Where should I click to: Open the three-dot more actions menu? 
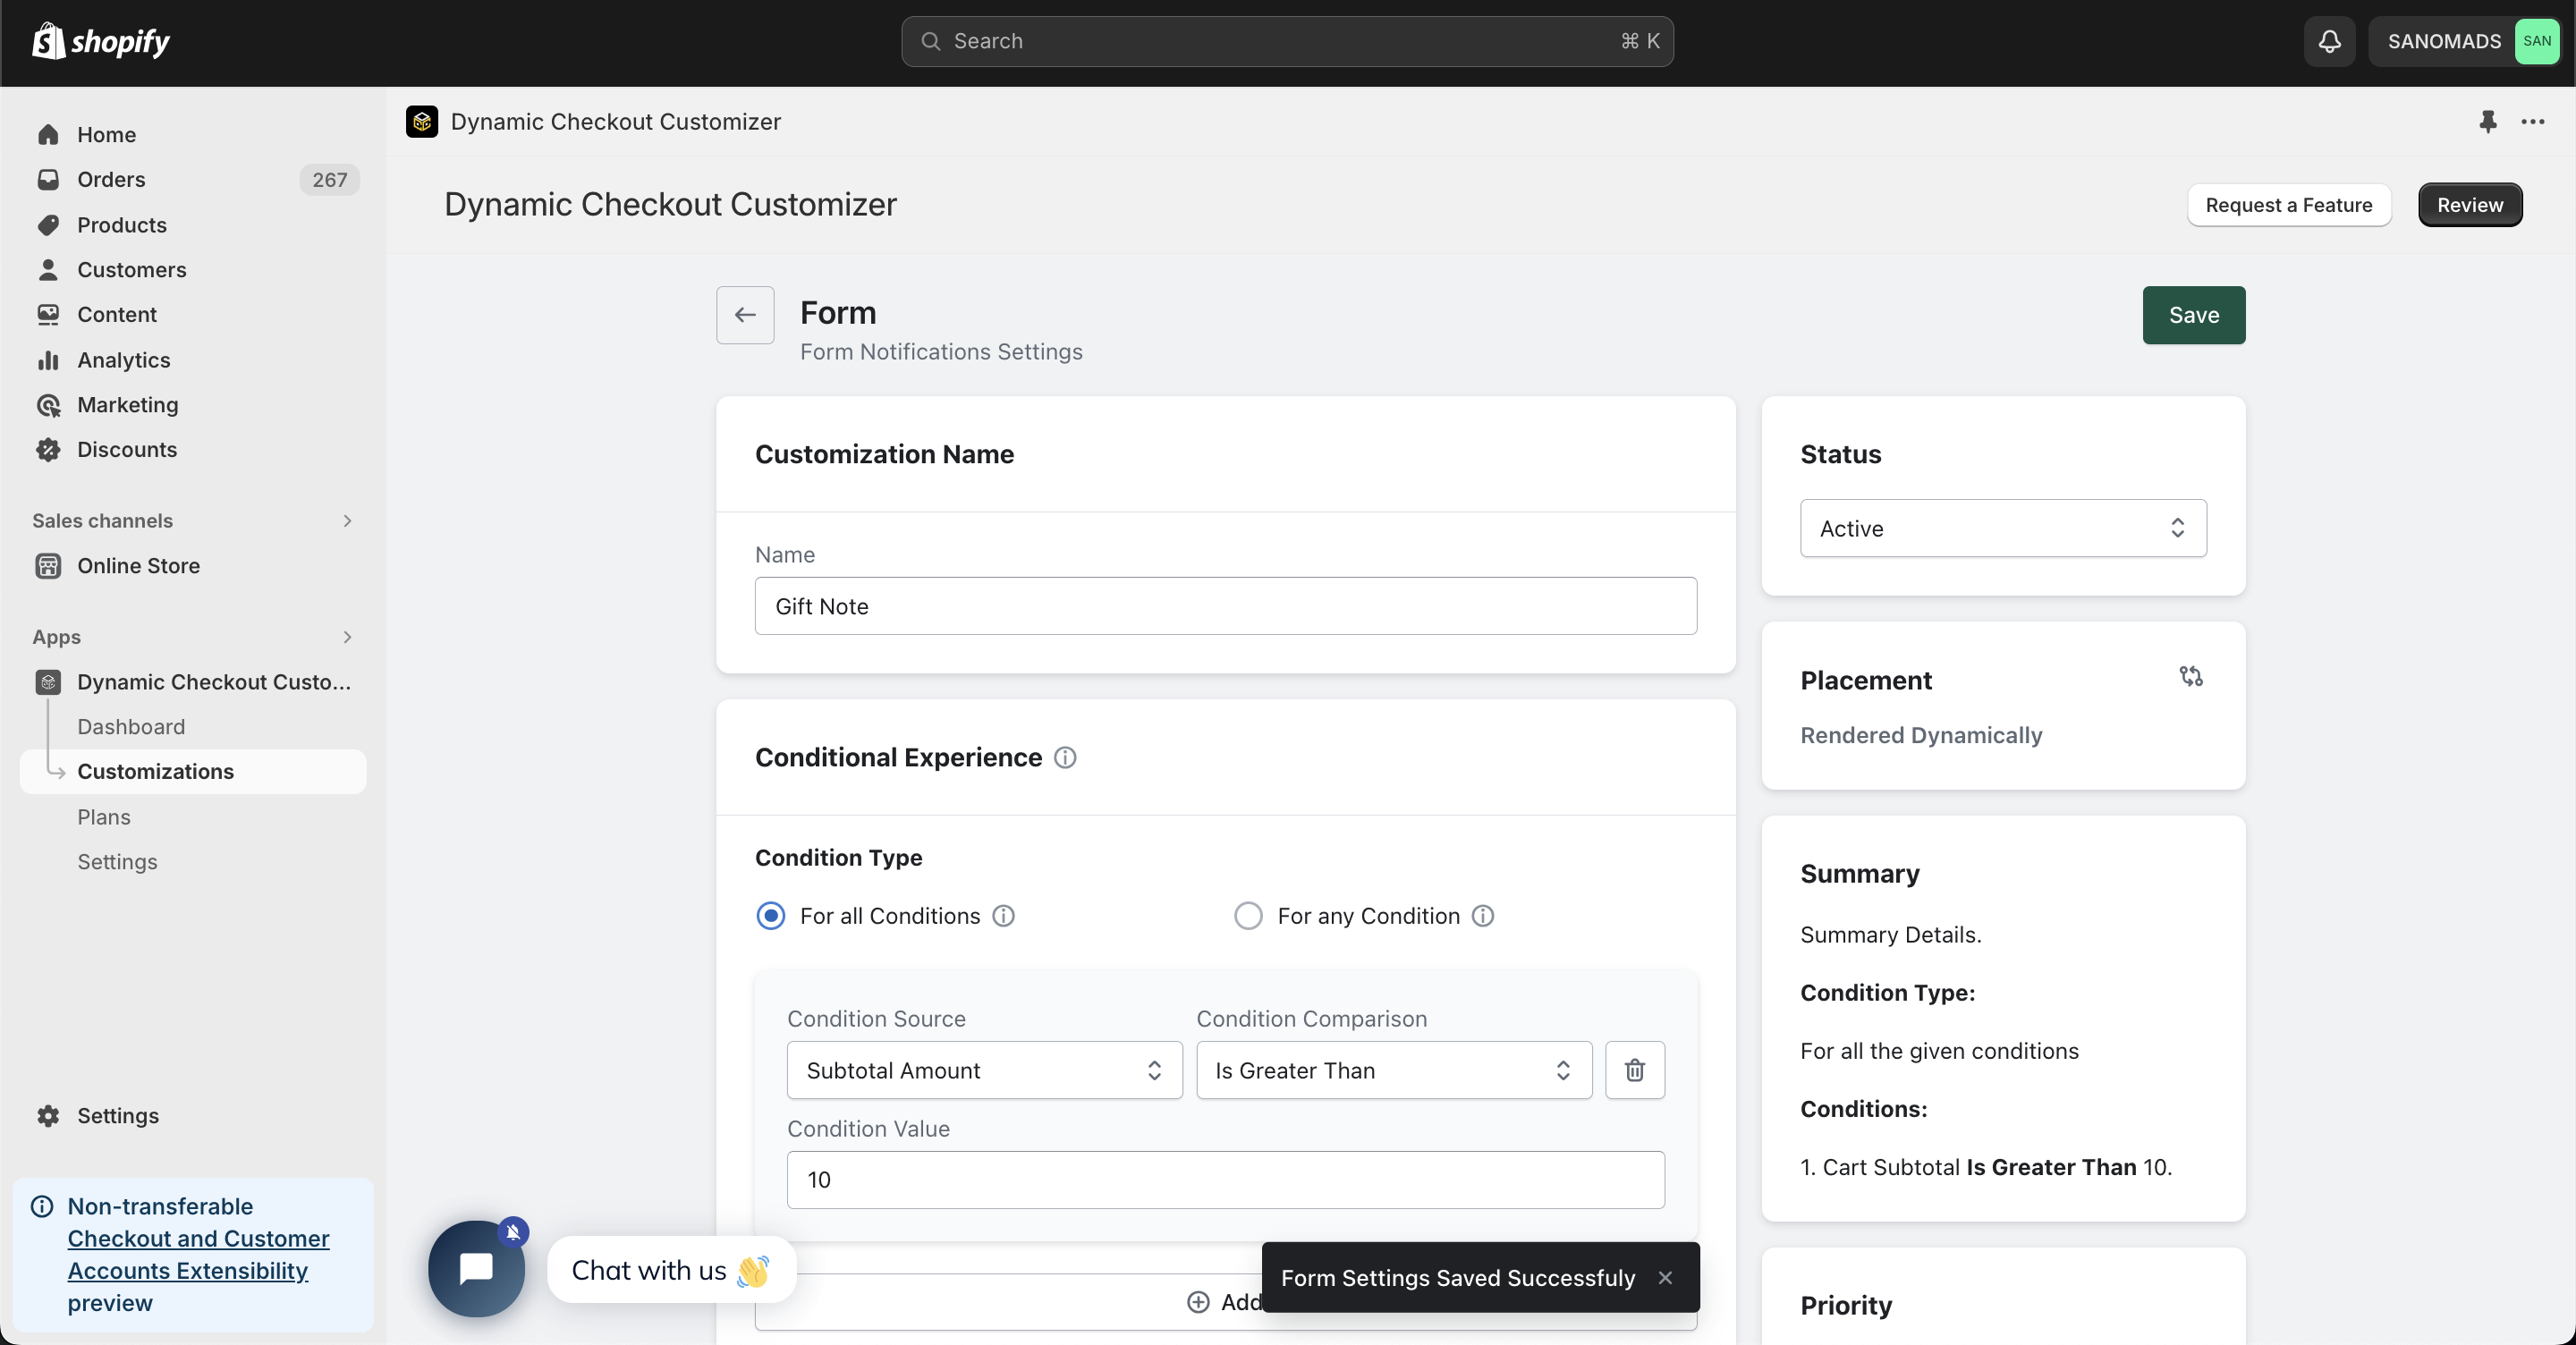(x=2533, y=122)
